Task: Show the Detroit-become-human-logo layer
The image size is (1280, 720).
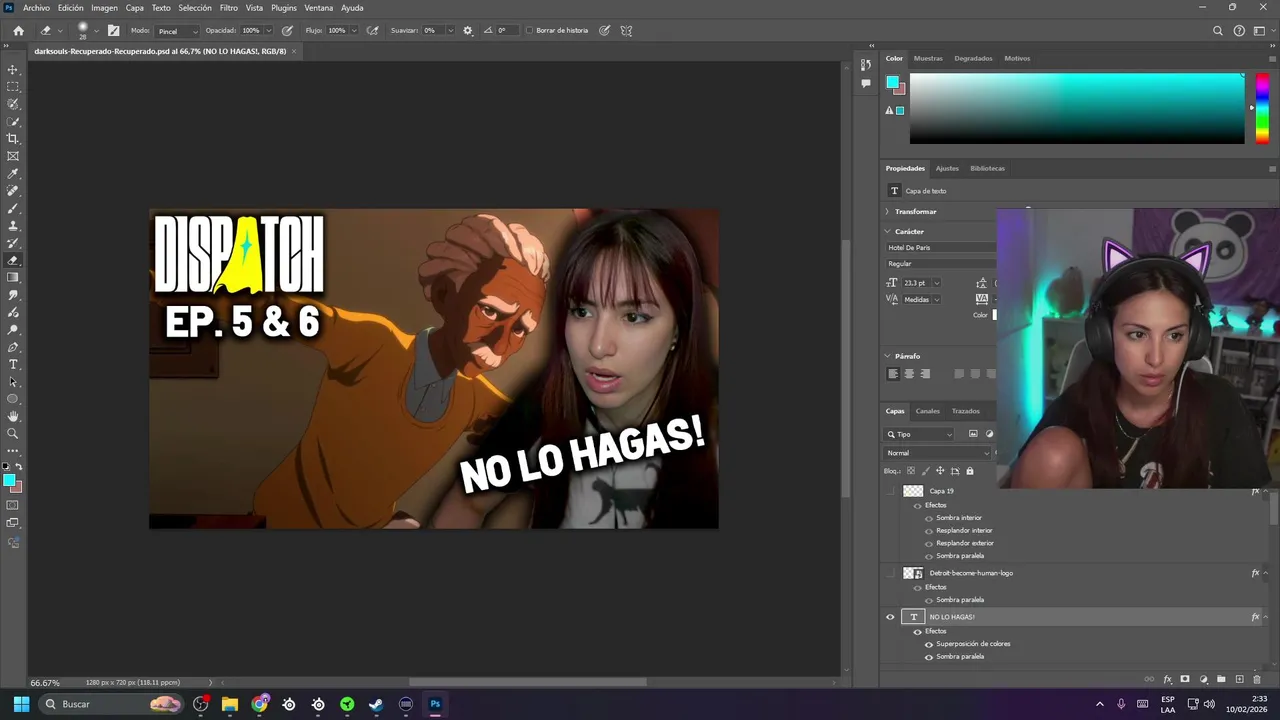Action: (890, 573)
